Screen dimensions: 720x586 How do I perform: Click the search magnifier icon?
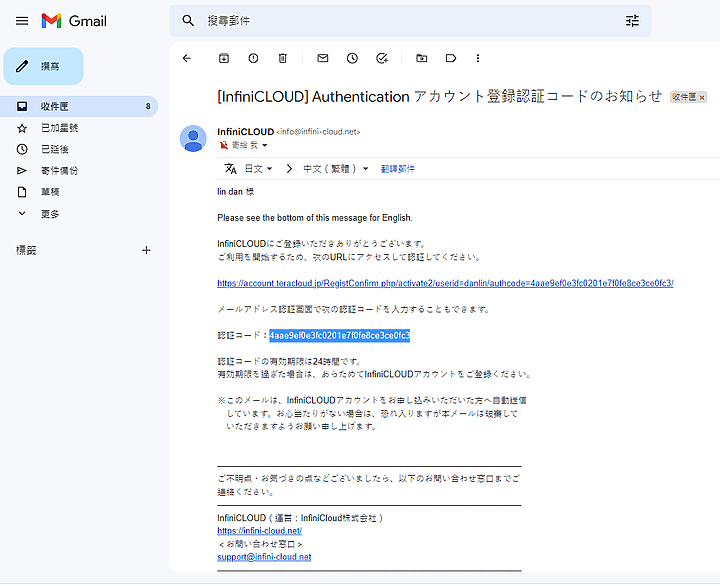[x=188, y=20]
